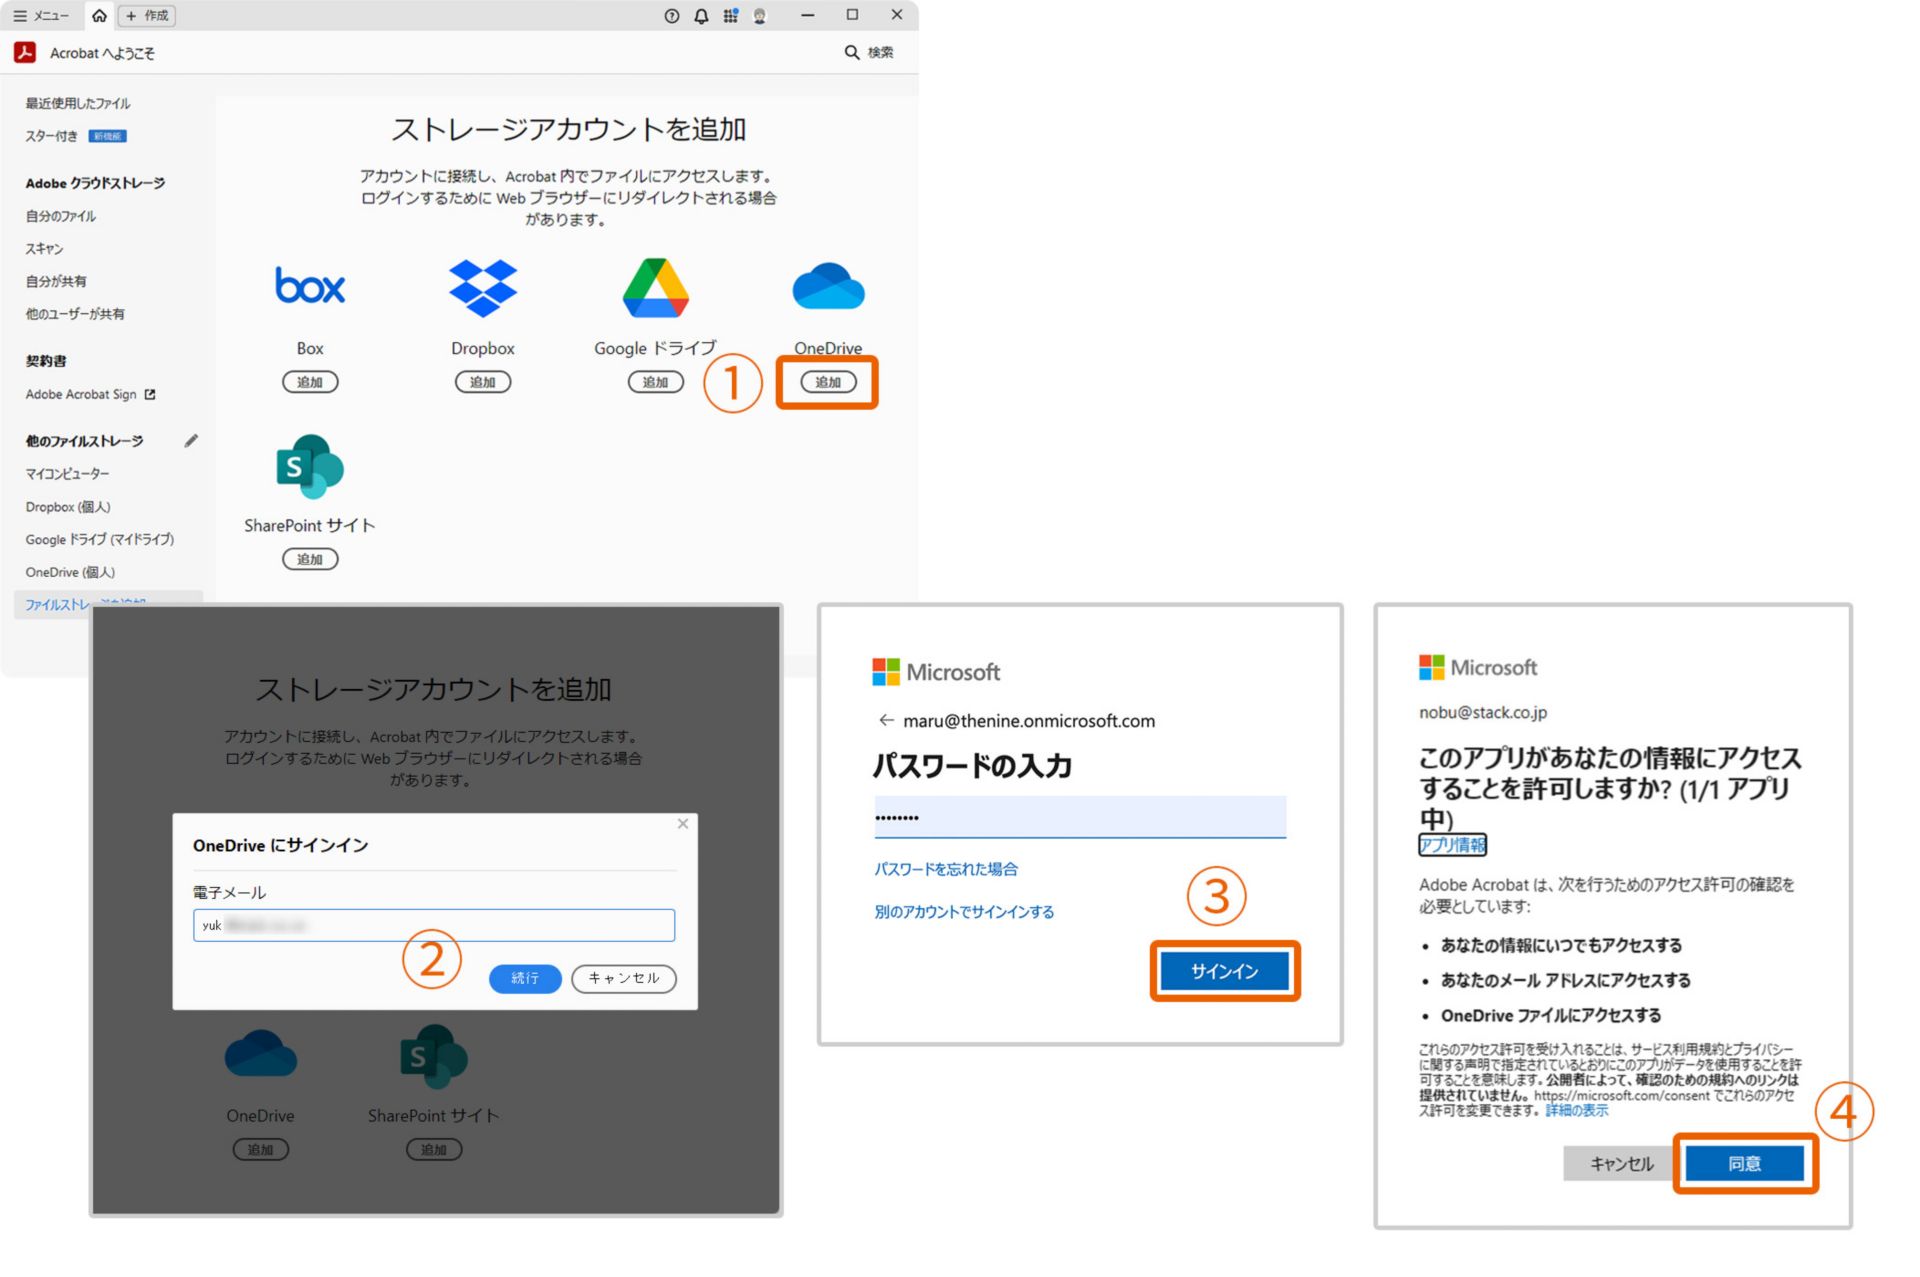
Task: Open the apps grid icon
Action: 731,16
